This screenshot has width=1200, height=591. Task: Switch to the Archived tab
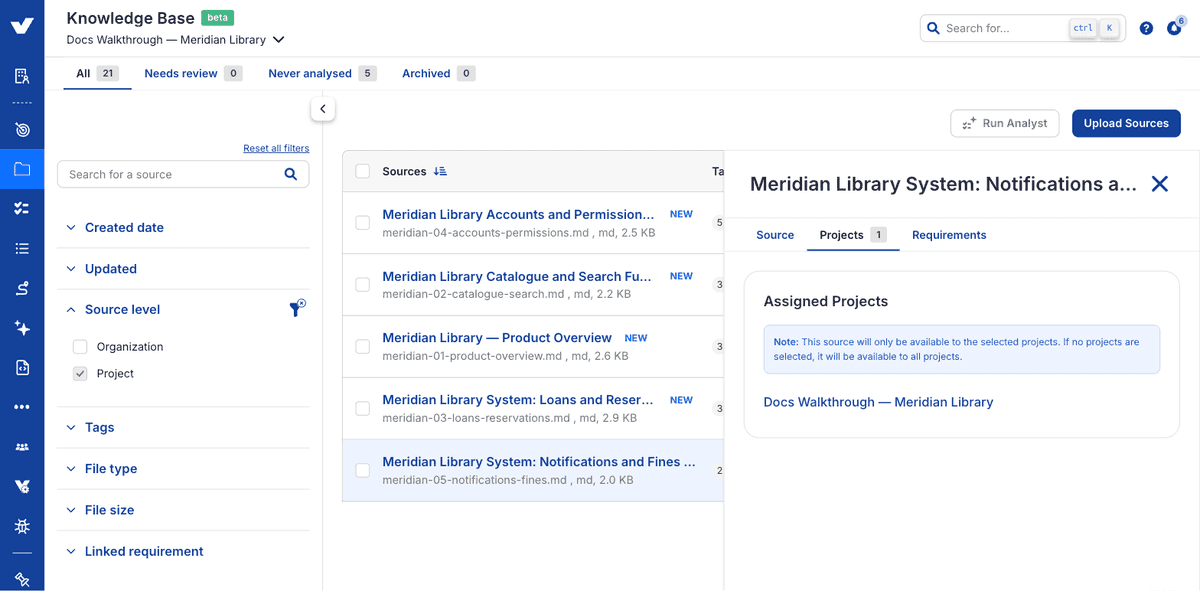point(438,73)
